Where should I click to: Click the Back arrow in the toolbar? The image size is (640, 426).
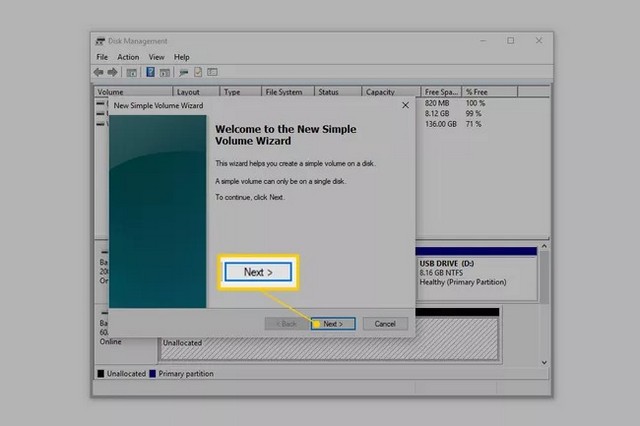(x=100, y=73)
